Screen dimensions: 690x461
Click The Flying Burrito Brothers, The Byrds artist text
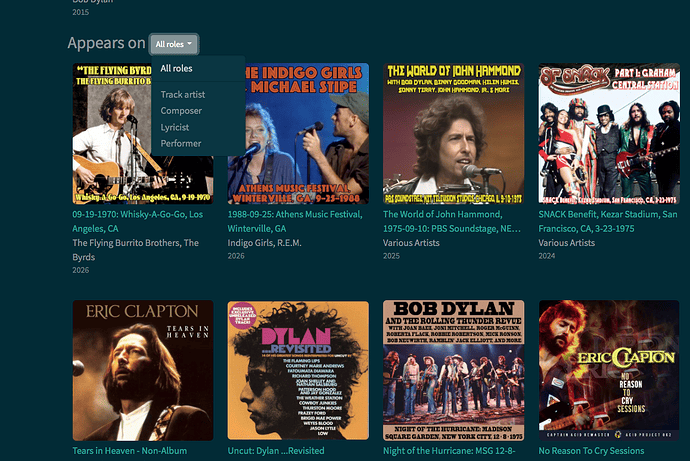(x=136, y=250)
